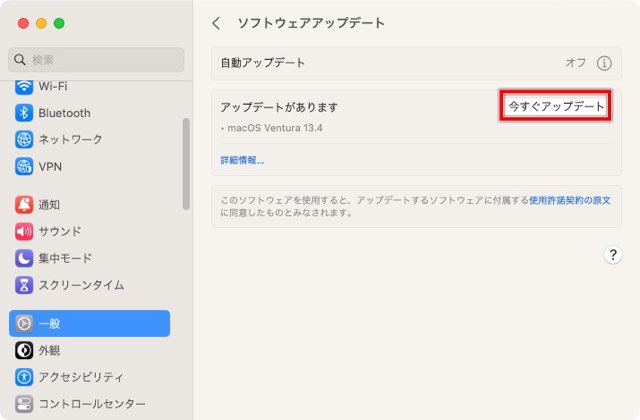This screenshot has height=420, width=640.
Task: Click the sidebar scrollbar thumb
Action: 186,164
